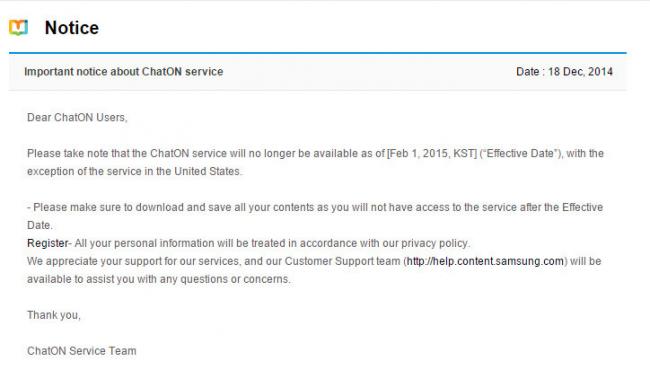
Task: Click the blue divider line under Notice
Action: point(318,53)
